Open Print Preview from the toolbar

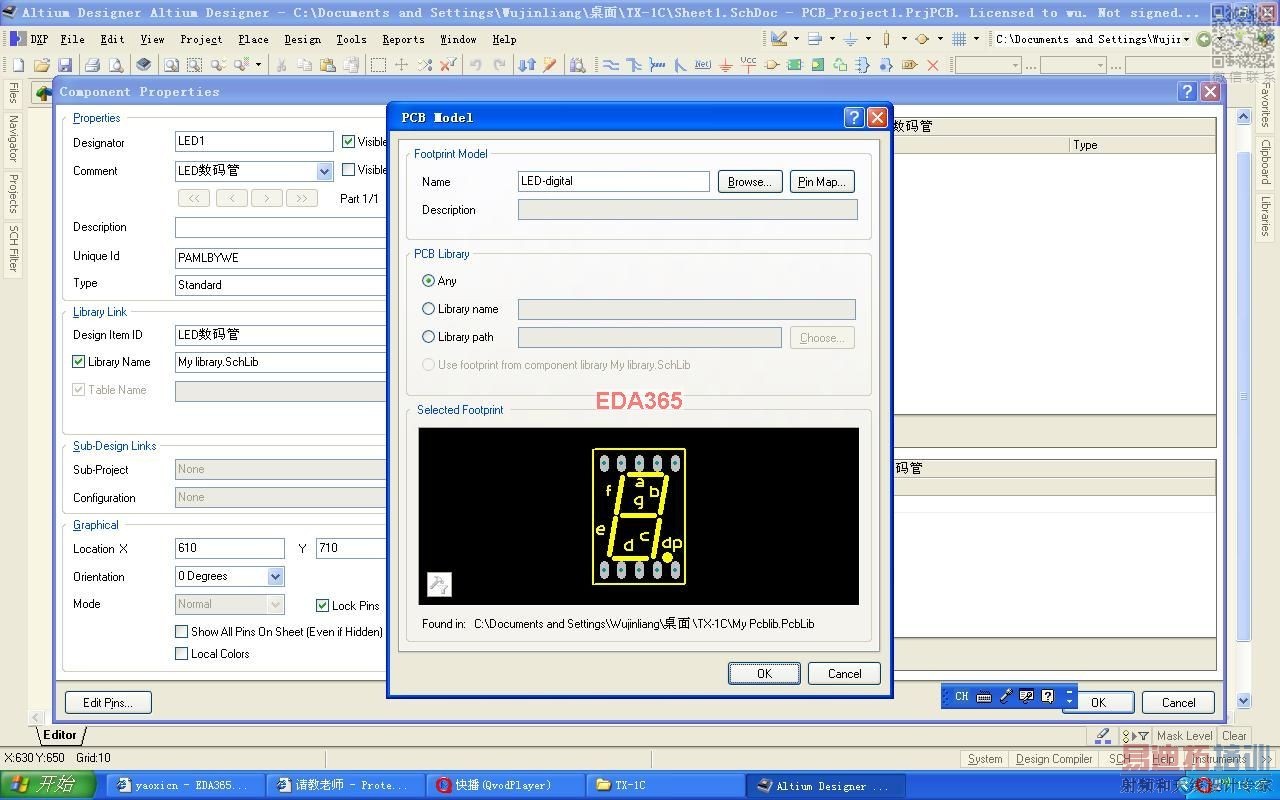(x=116, y=65)
